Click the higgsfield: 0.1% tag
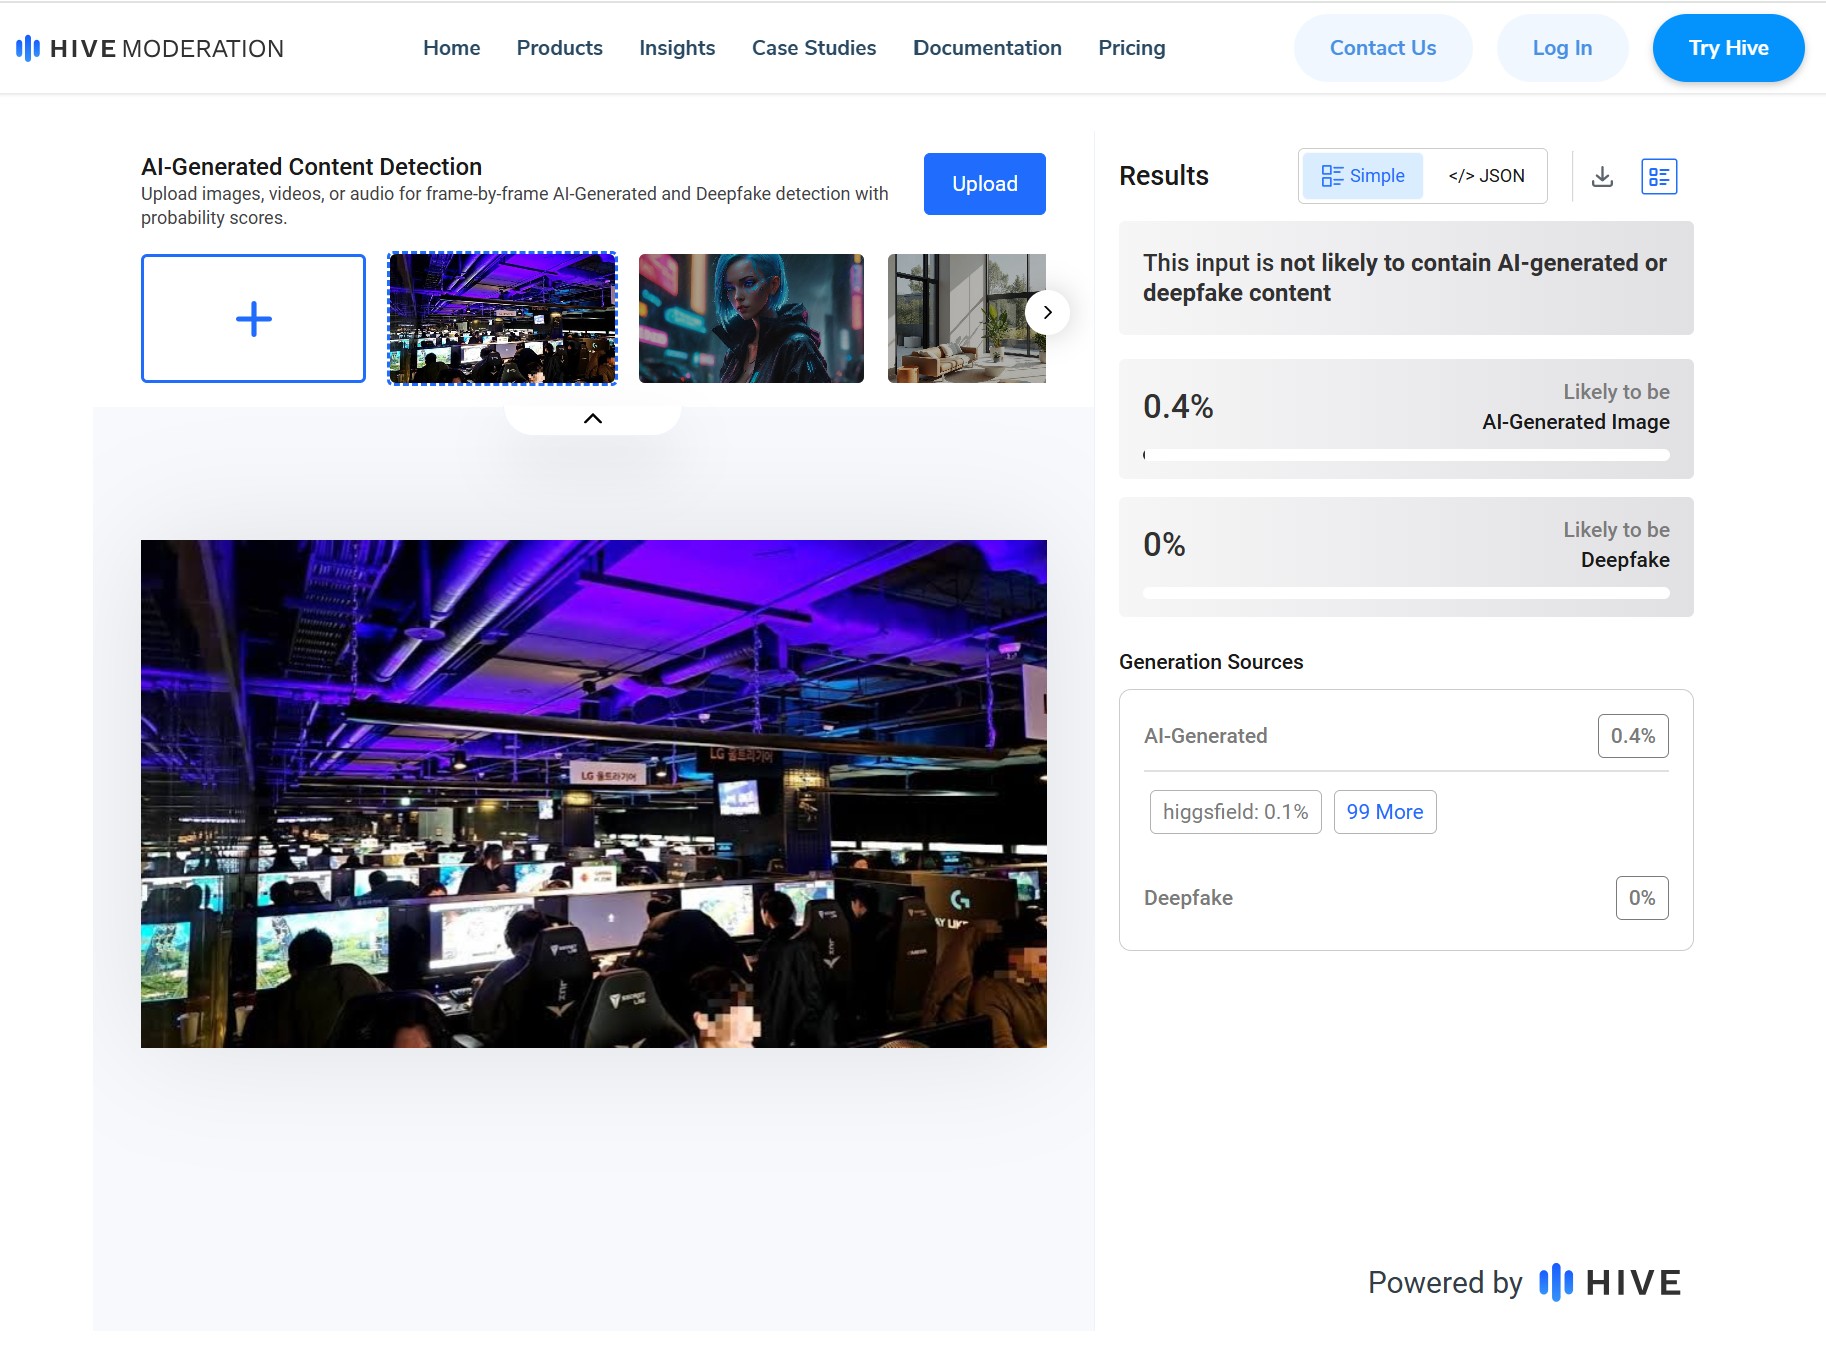This screenshot has width=1826, height=1352. click(1235, 812)
